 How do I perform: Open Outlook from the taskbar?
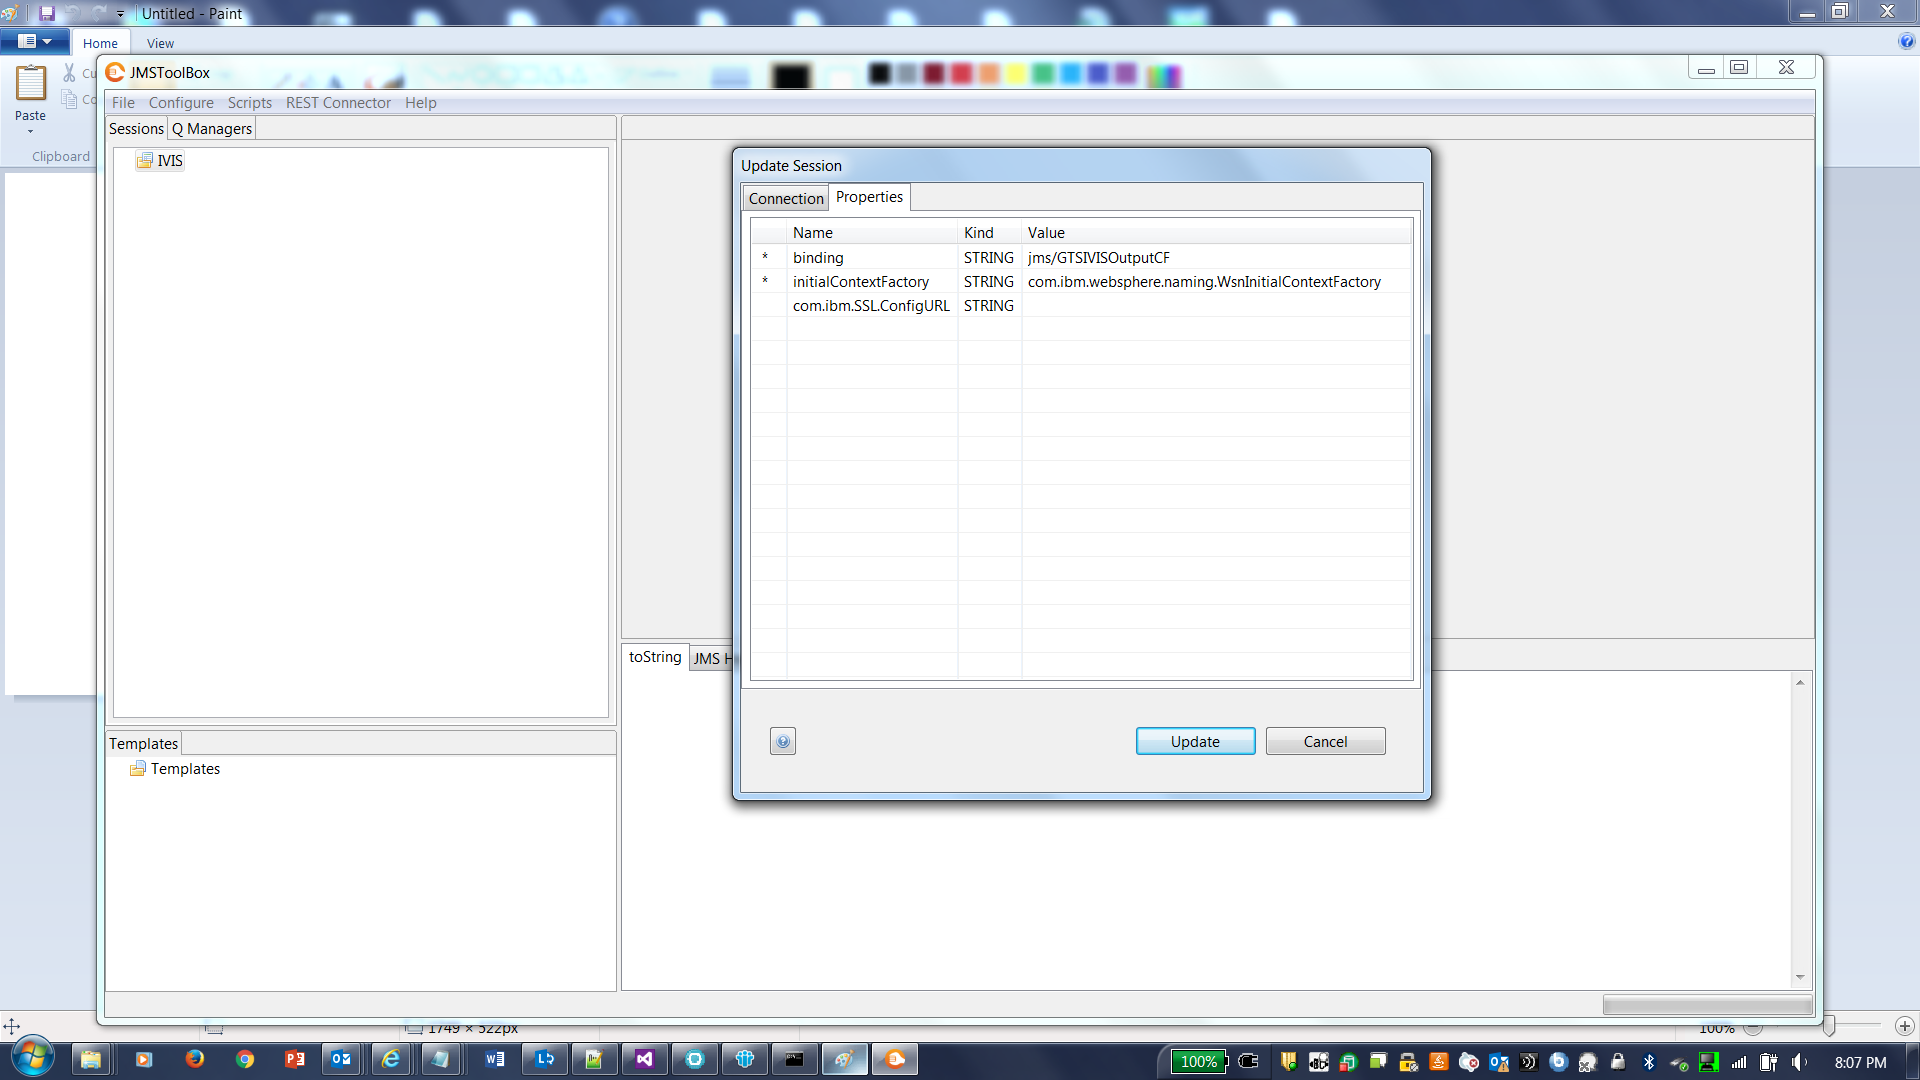(341, 1059)
